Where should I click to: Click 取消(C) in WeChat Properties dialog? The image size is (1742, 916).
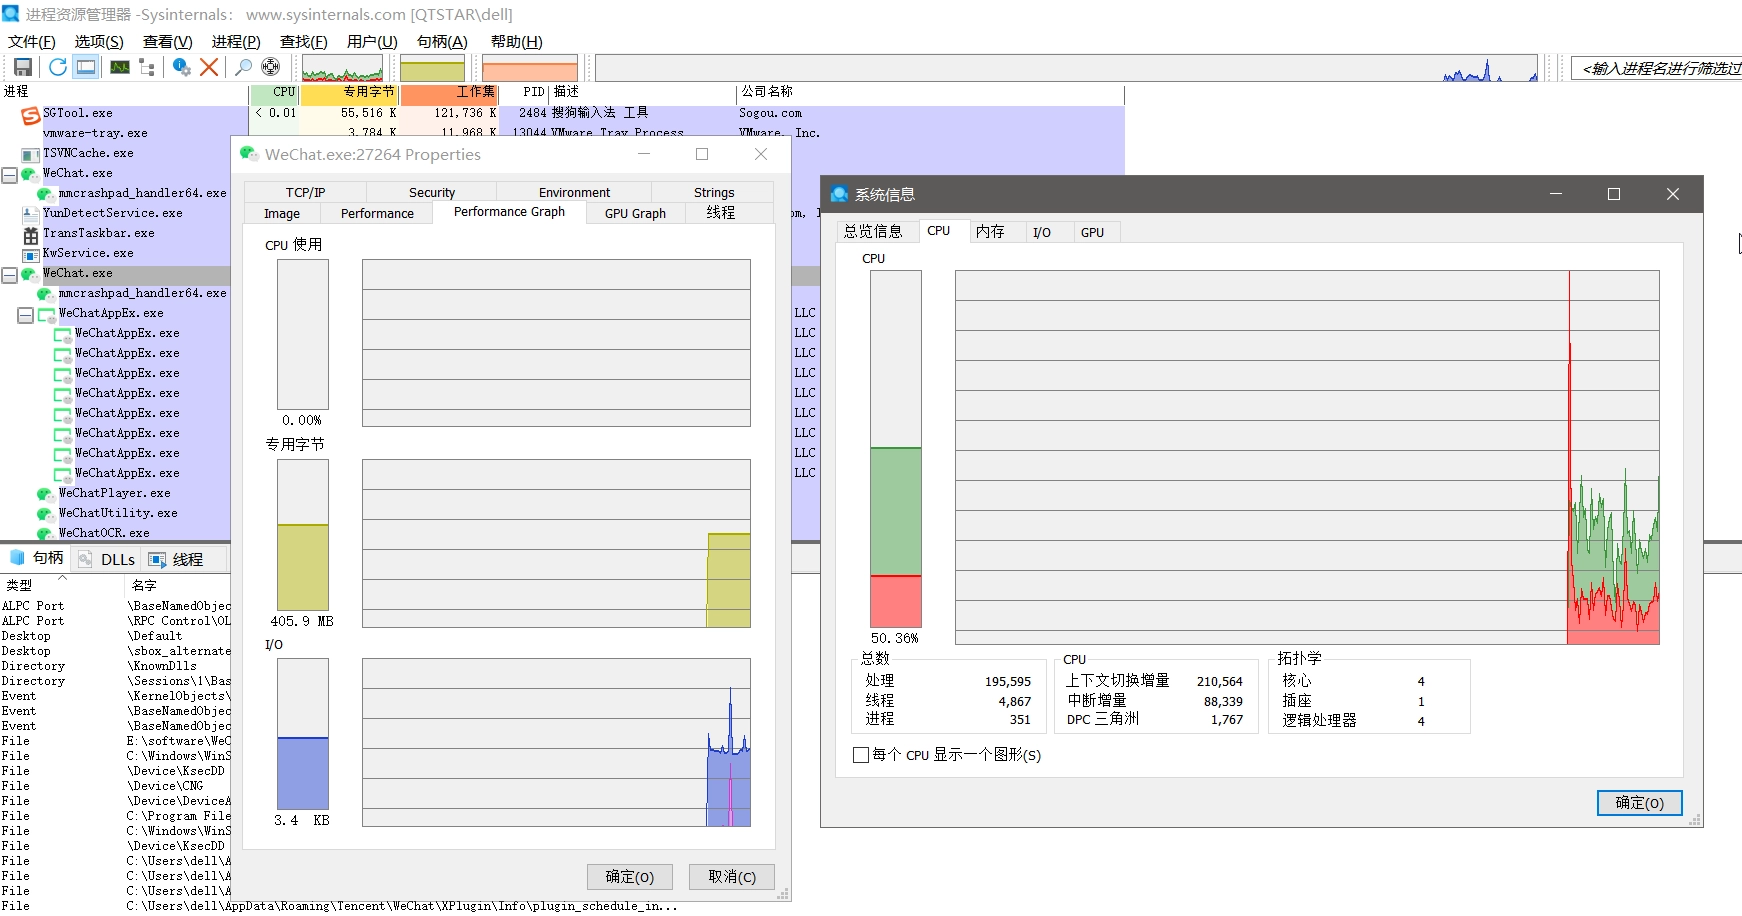pyautogui.click(x=732, y=877)
